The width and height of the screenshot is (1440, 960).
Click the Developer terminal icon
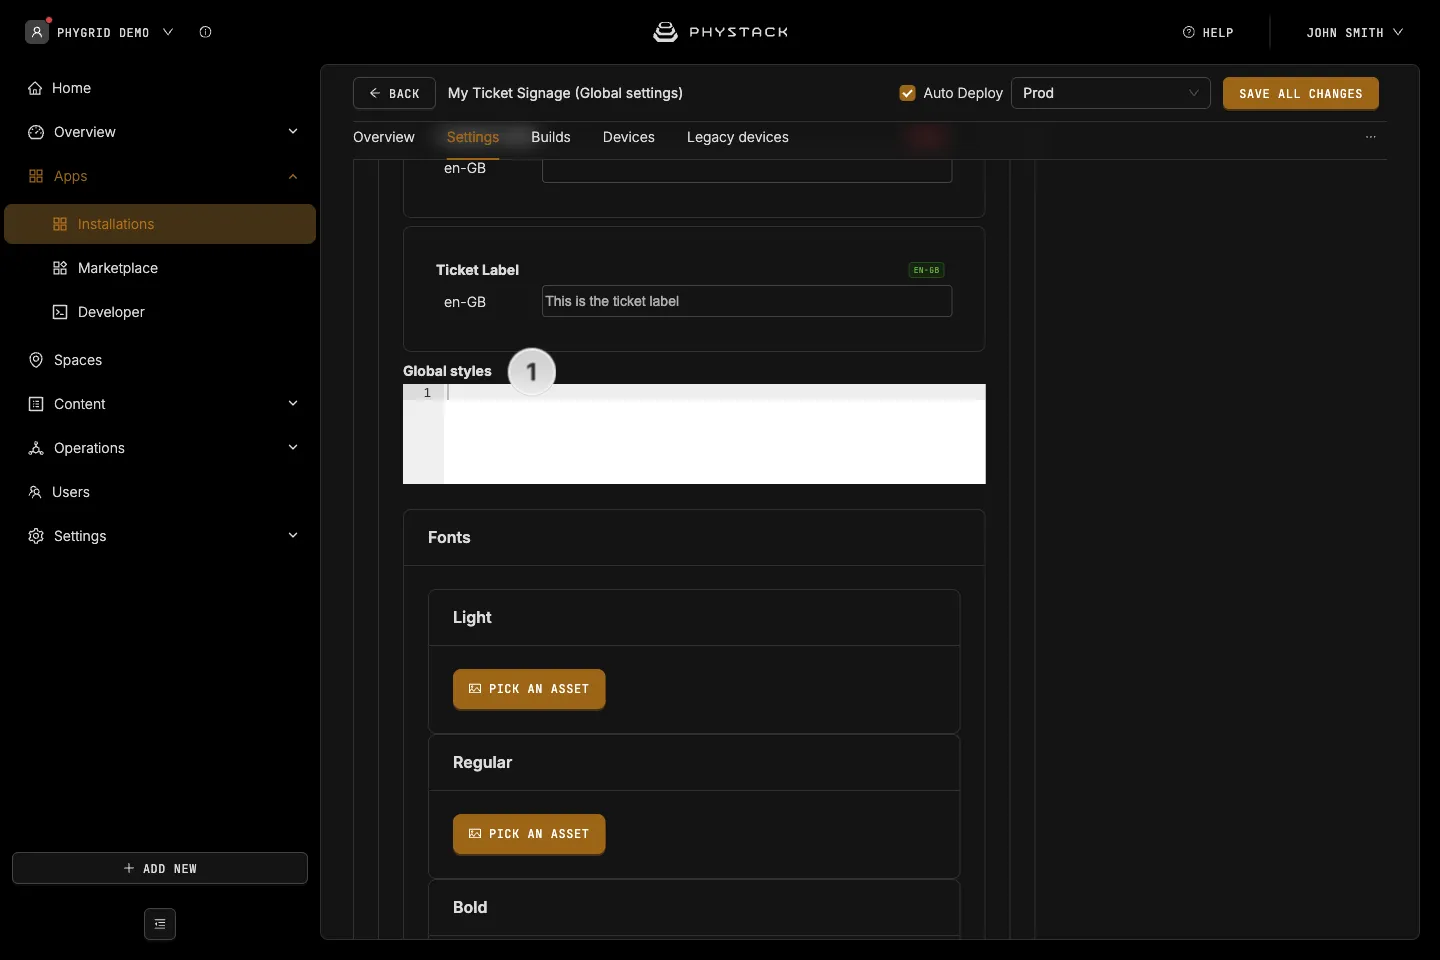(x=60, y=312)
